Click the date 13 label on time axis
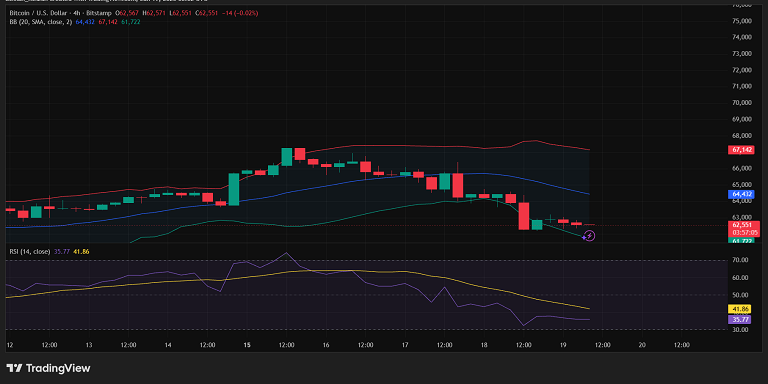 tap(89, 345)
